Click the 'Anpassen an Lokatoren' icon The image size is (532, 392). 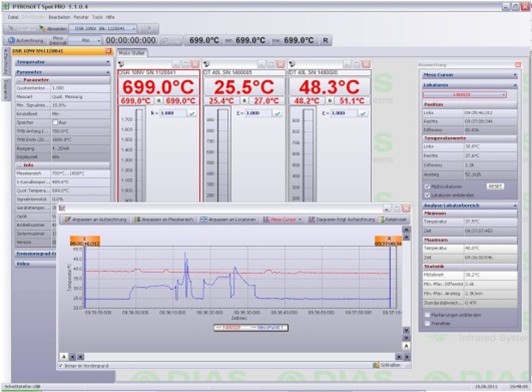pos(204,220)
